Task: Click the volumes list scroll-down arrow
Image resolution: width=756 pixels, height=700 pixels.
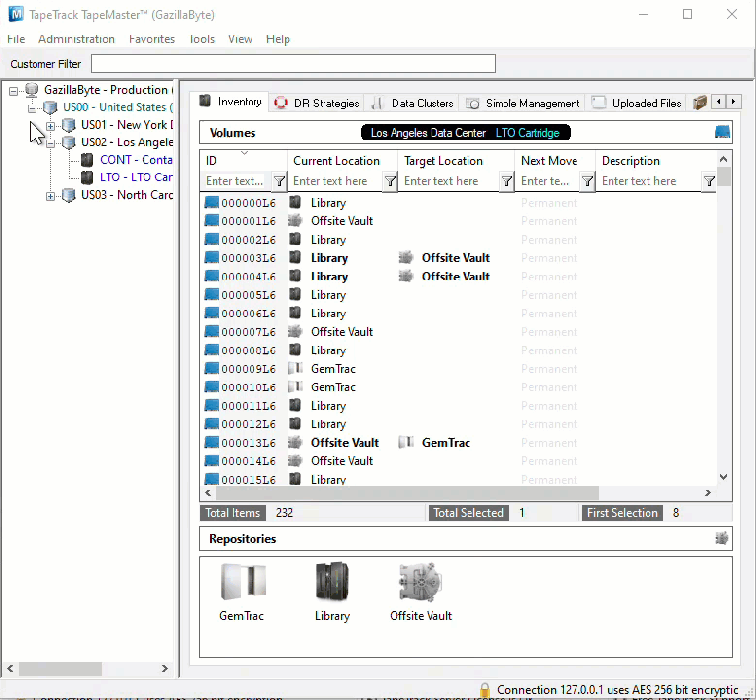Action: click(x=723, y=477)
